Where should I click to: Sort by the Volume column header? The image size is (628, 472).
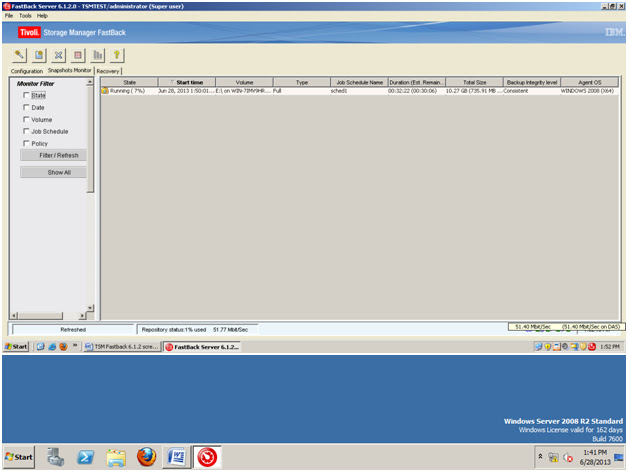pos(244,82)
